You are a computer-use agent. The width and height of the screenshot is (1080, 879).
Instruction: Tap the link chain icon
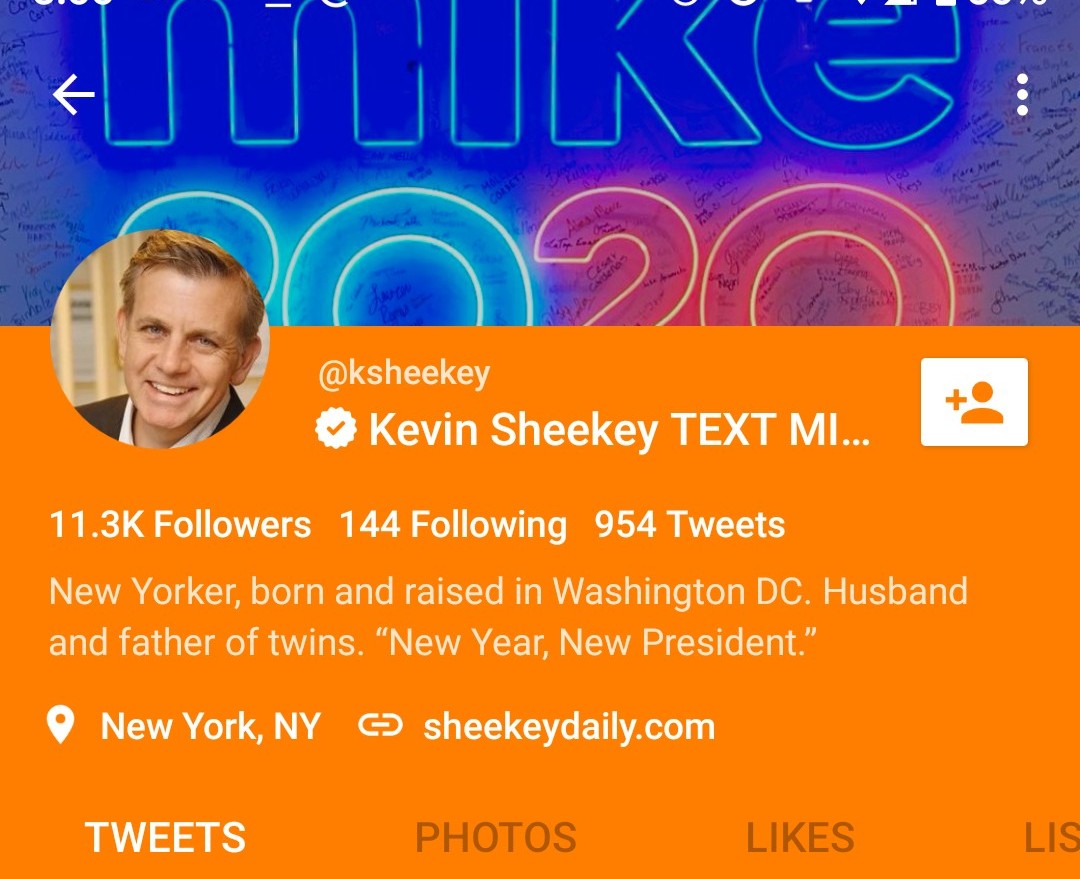click(380, 725)
